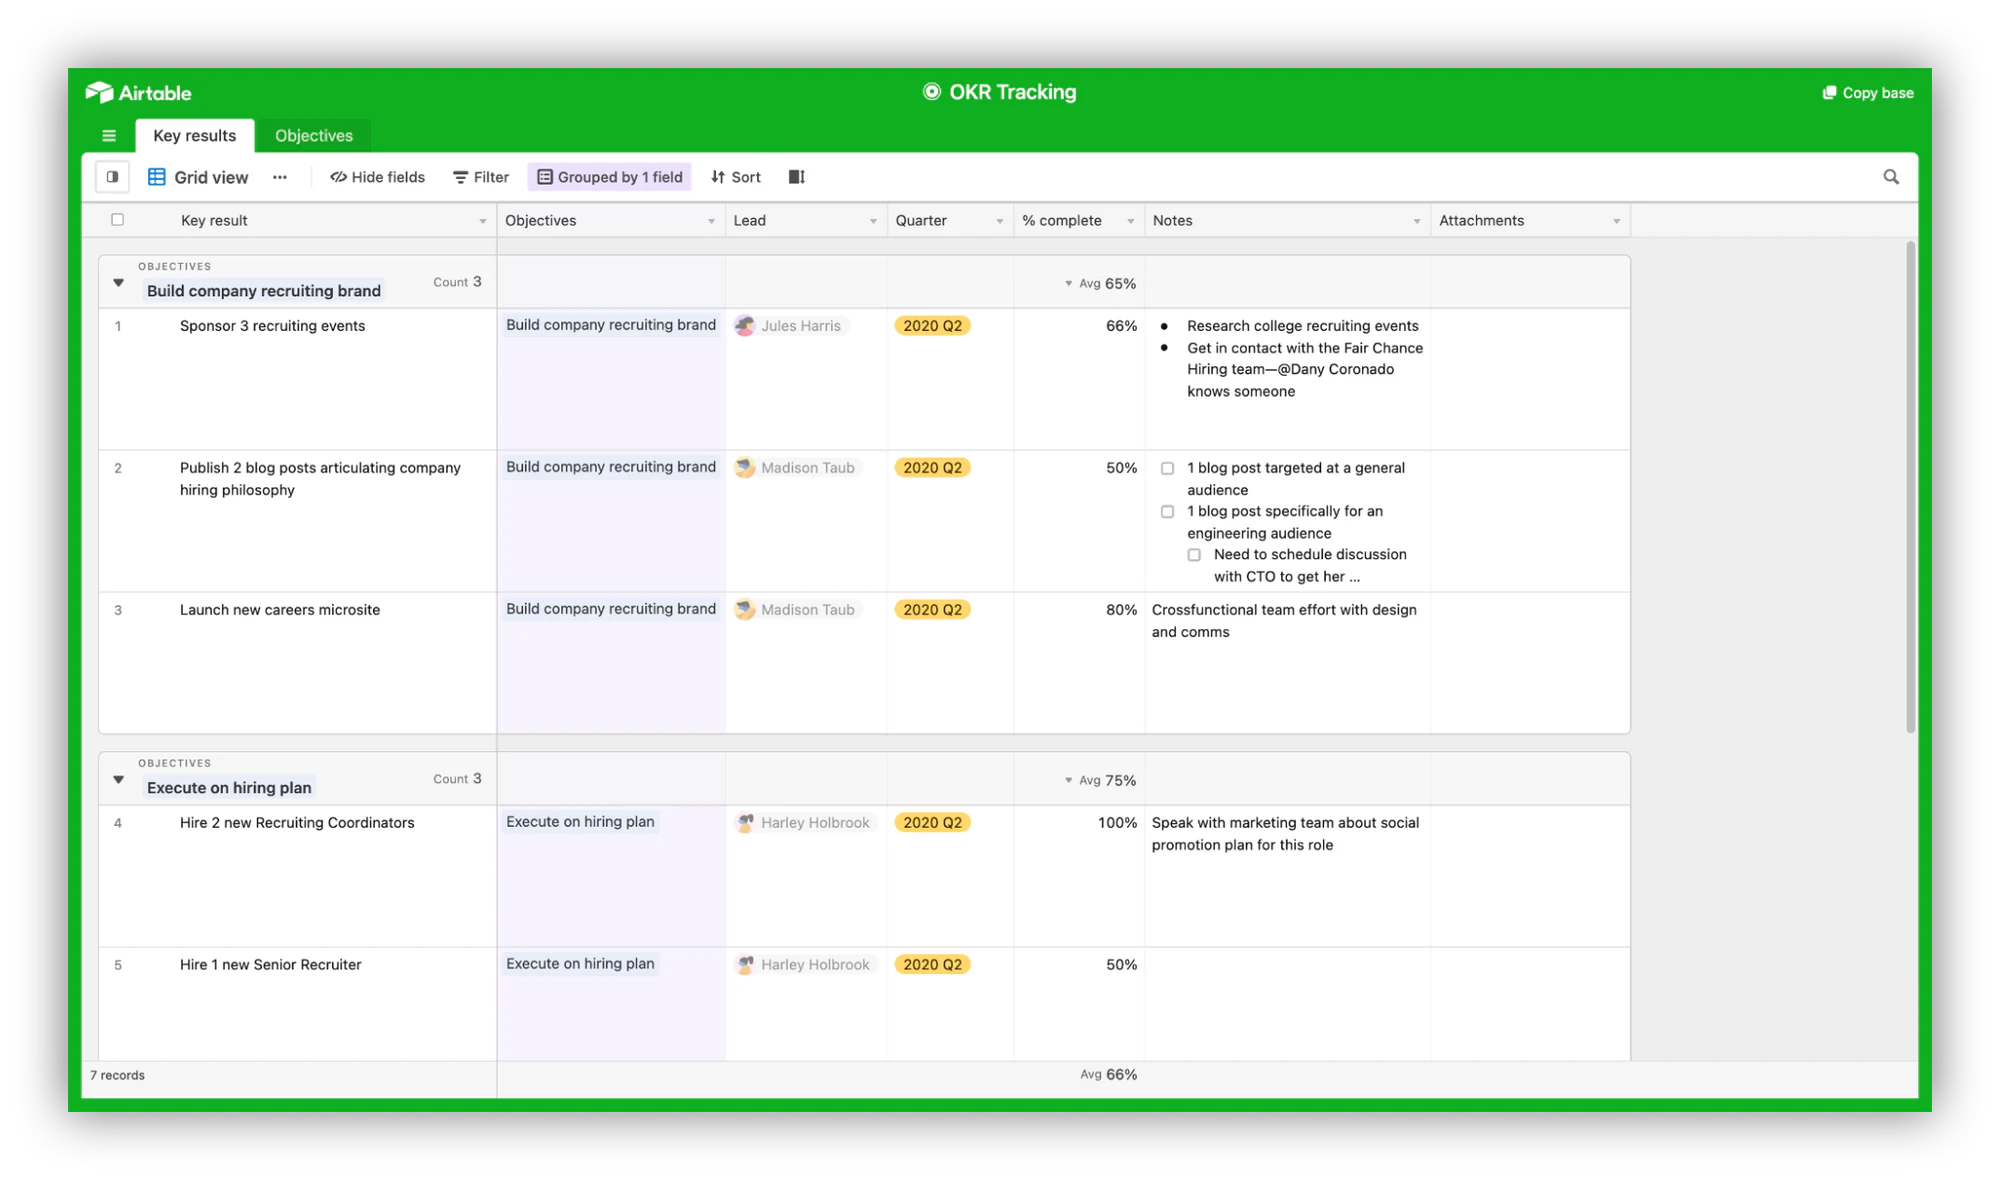This screenshot has width=2000, height=1180.
Task: Click the 80% complete cell
Action: 1079,663
